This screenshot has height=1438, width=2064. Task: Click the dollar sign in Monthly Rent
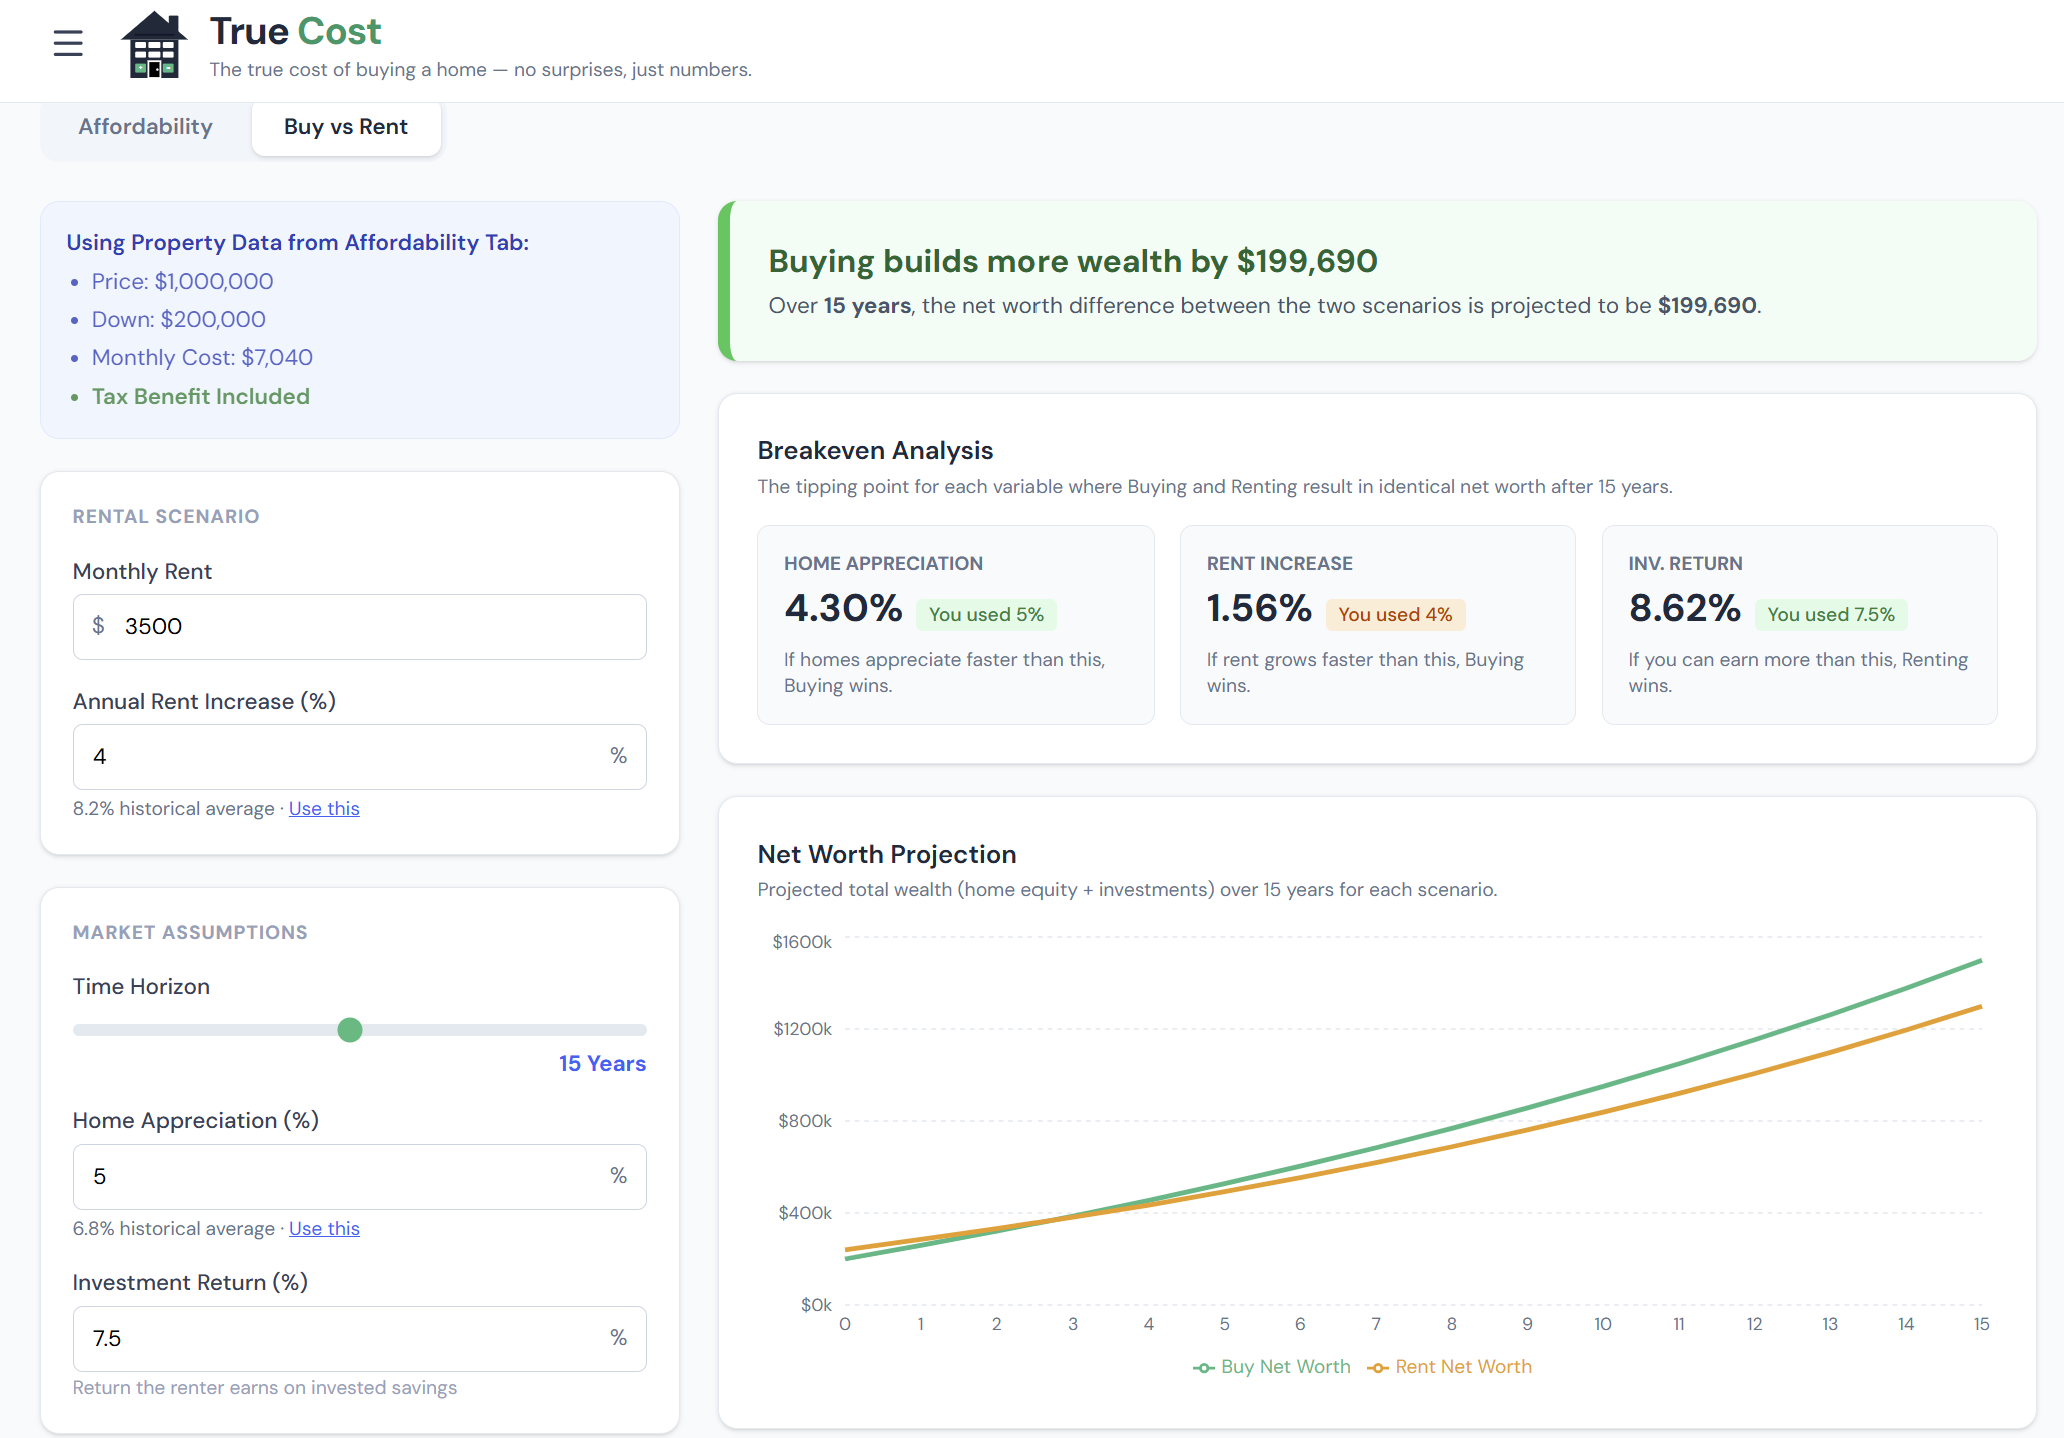click(98, 626)
